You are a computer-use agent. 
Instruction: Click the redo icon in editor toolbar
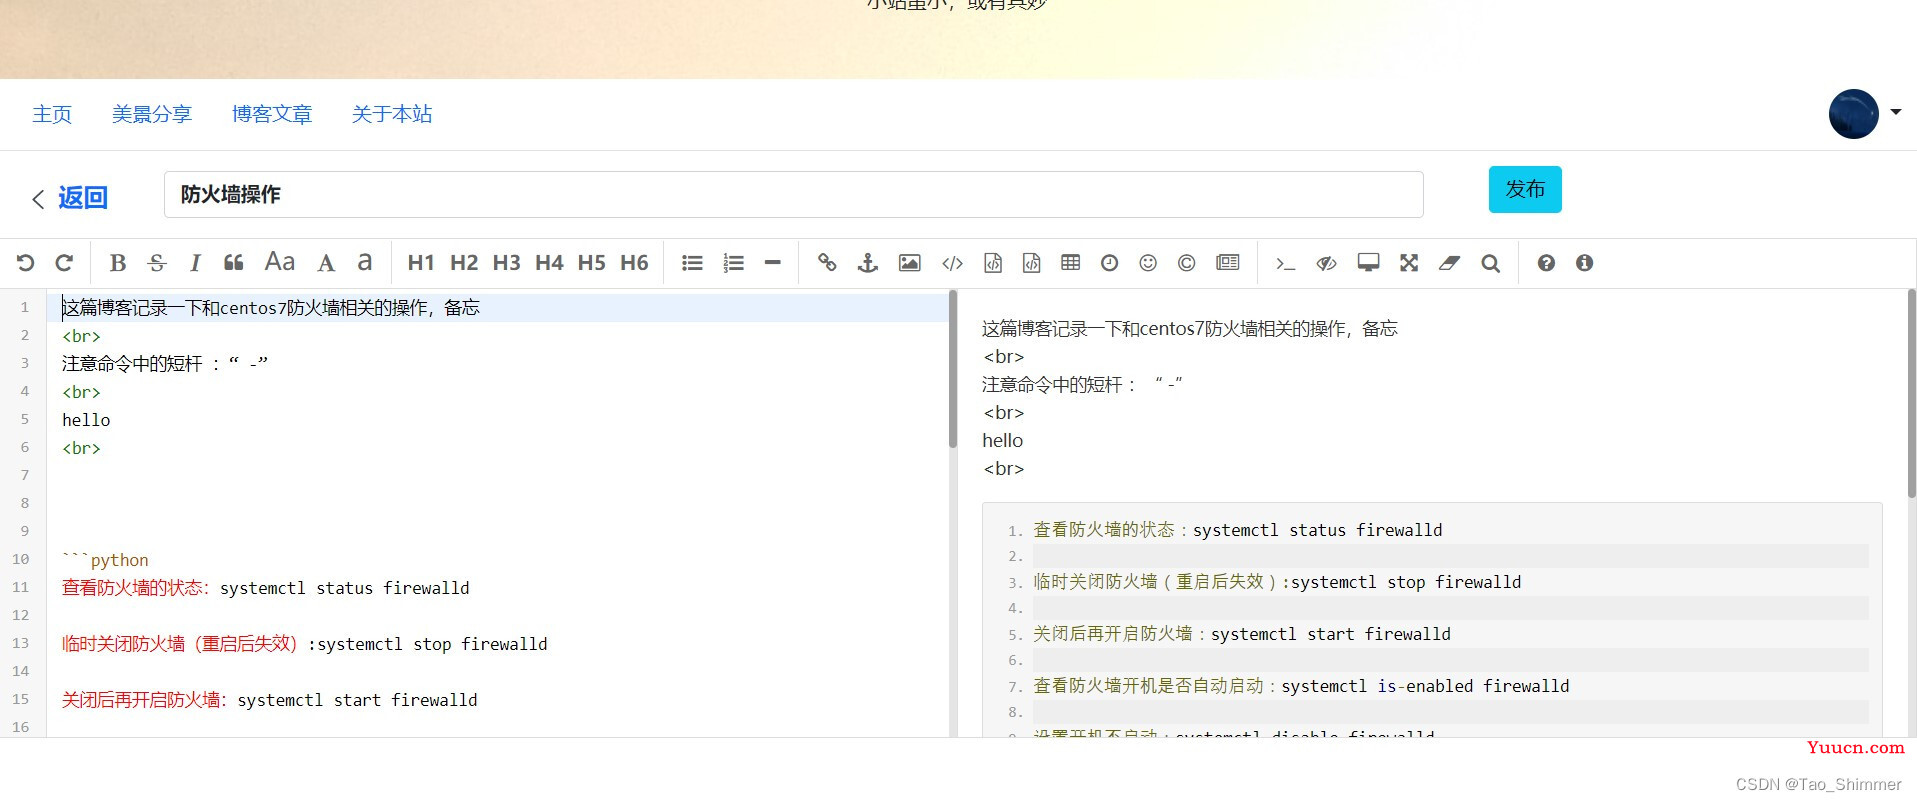pos(64,263)
